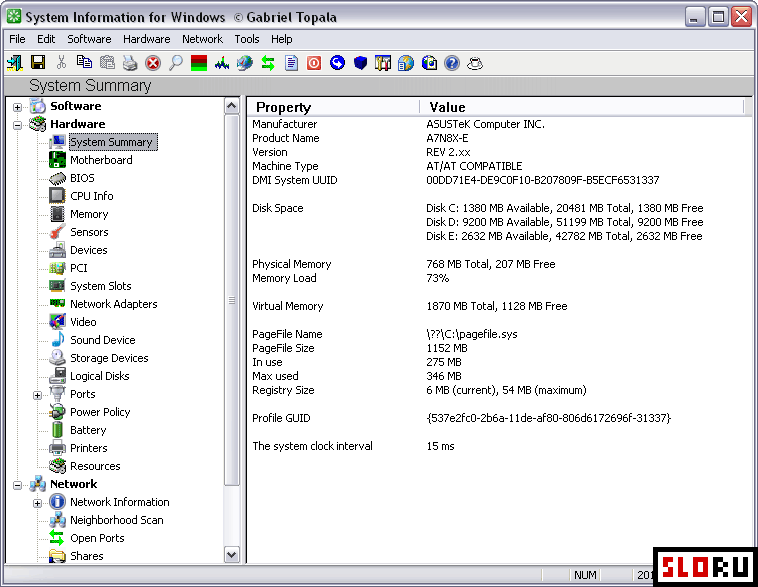
Task: Click the tree scrollbar down arrow
Action: [x=232, y=555]
